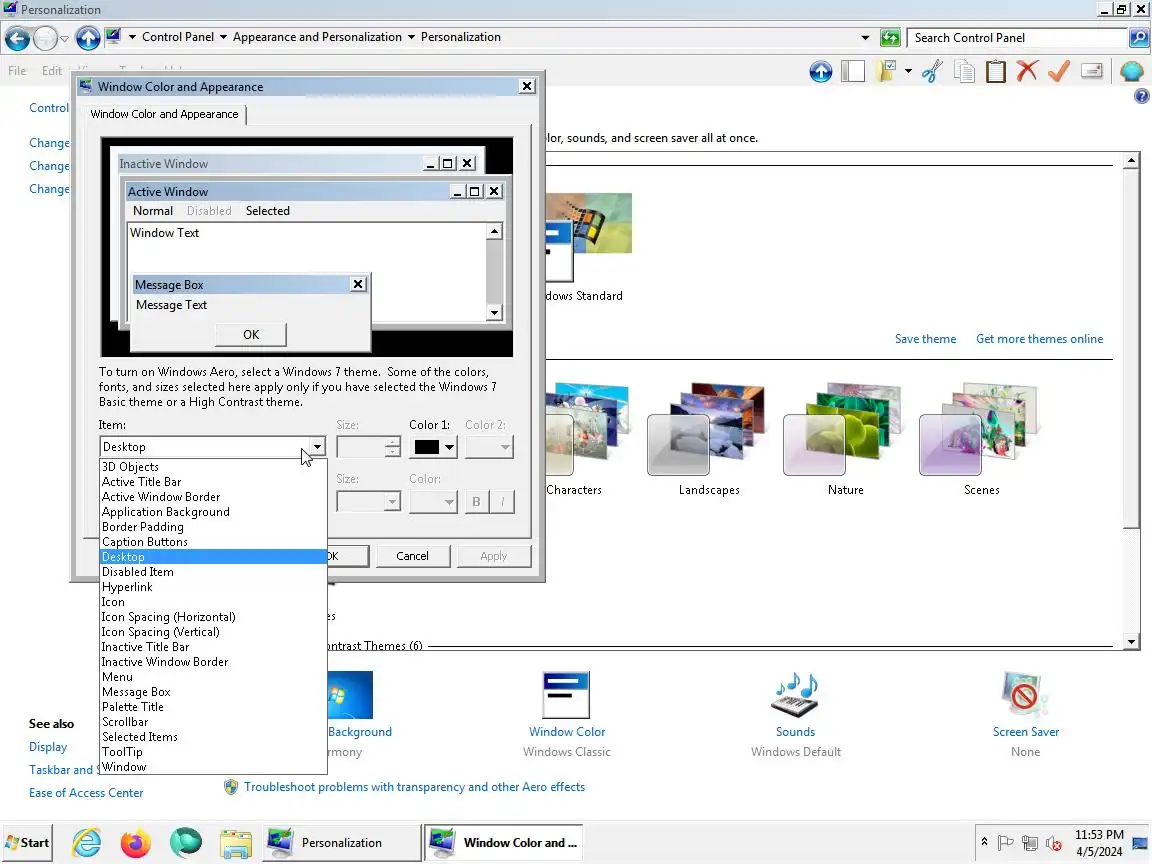Click the themes list scroll-down arrow
1152x864 pixels.
click(1131, 641)
